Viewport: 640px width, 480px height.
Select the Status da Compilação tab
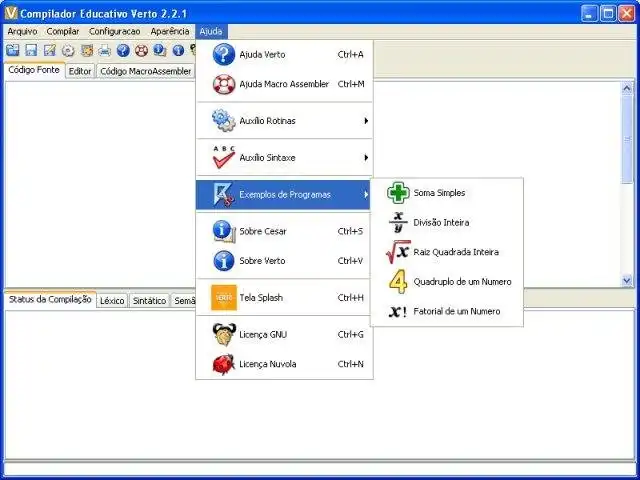[50, 299]
